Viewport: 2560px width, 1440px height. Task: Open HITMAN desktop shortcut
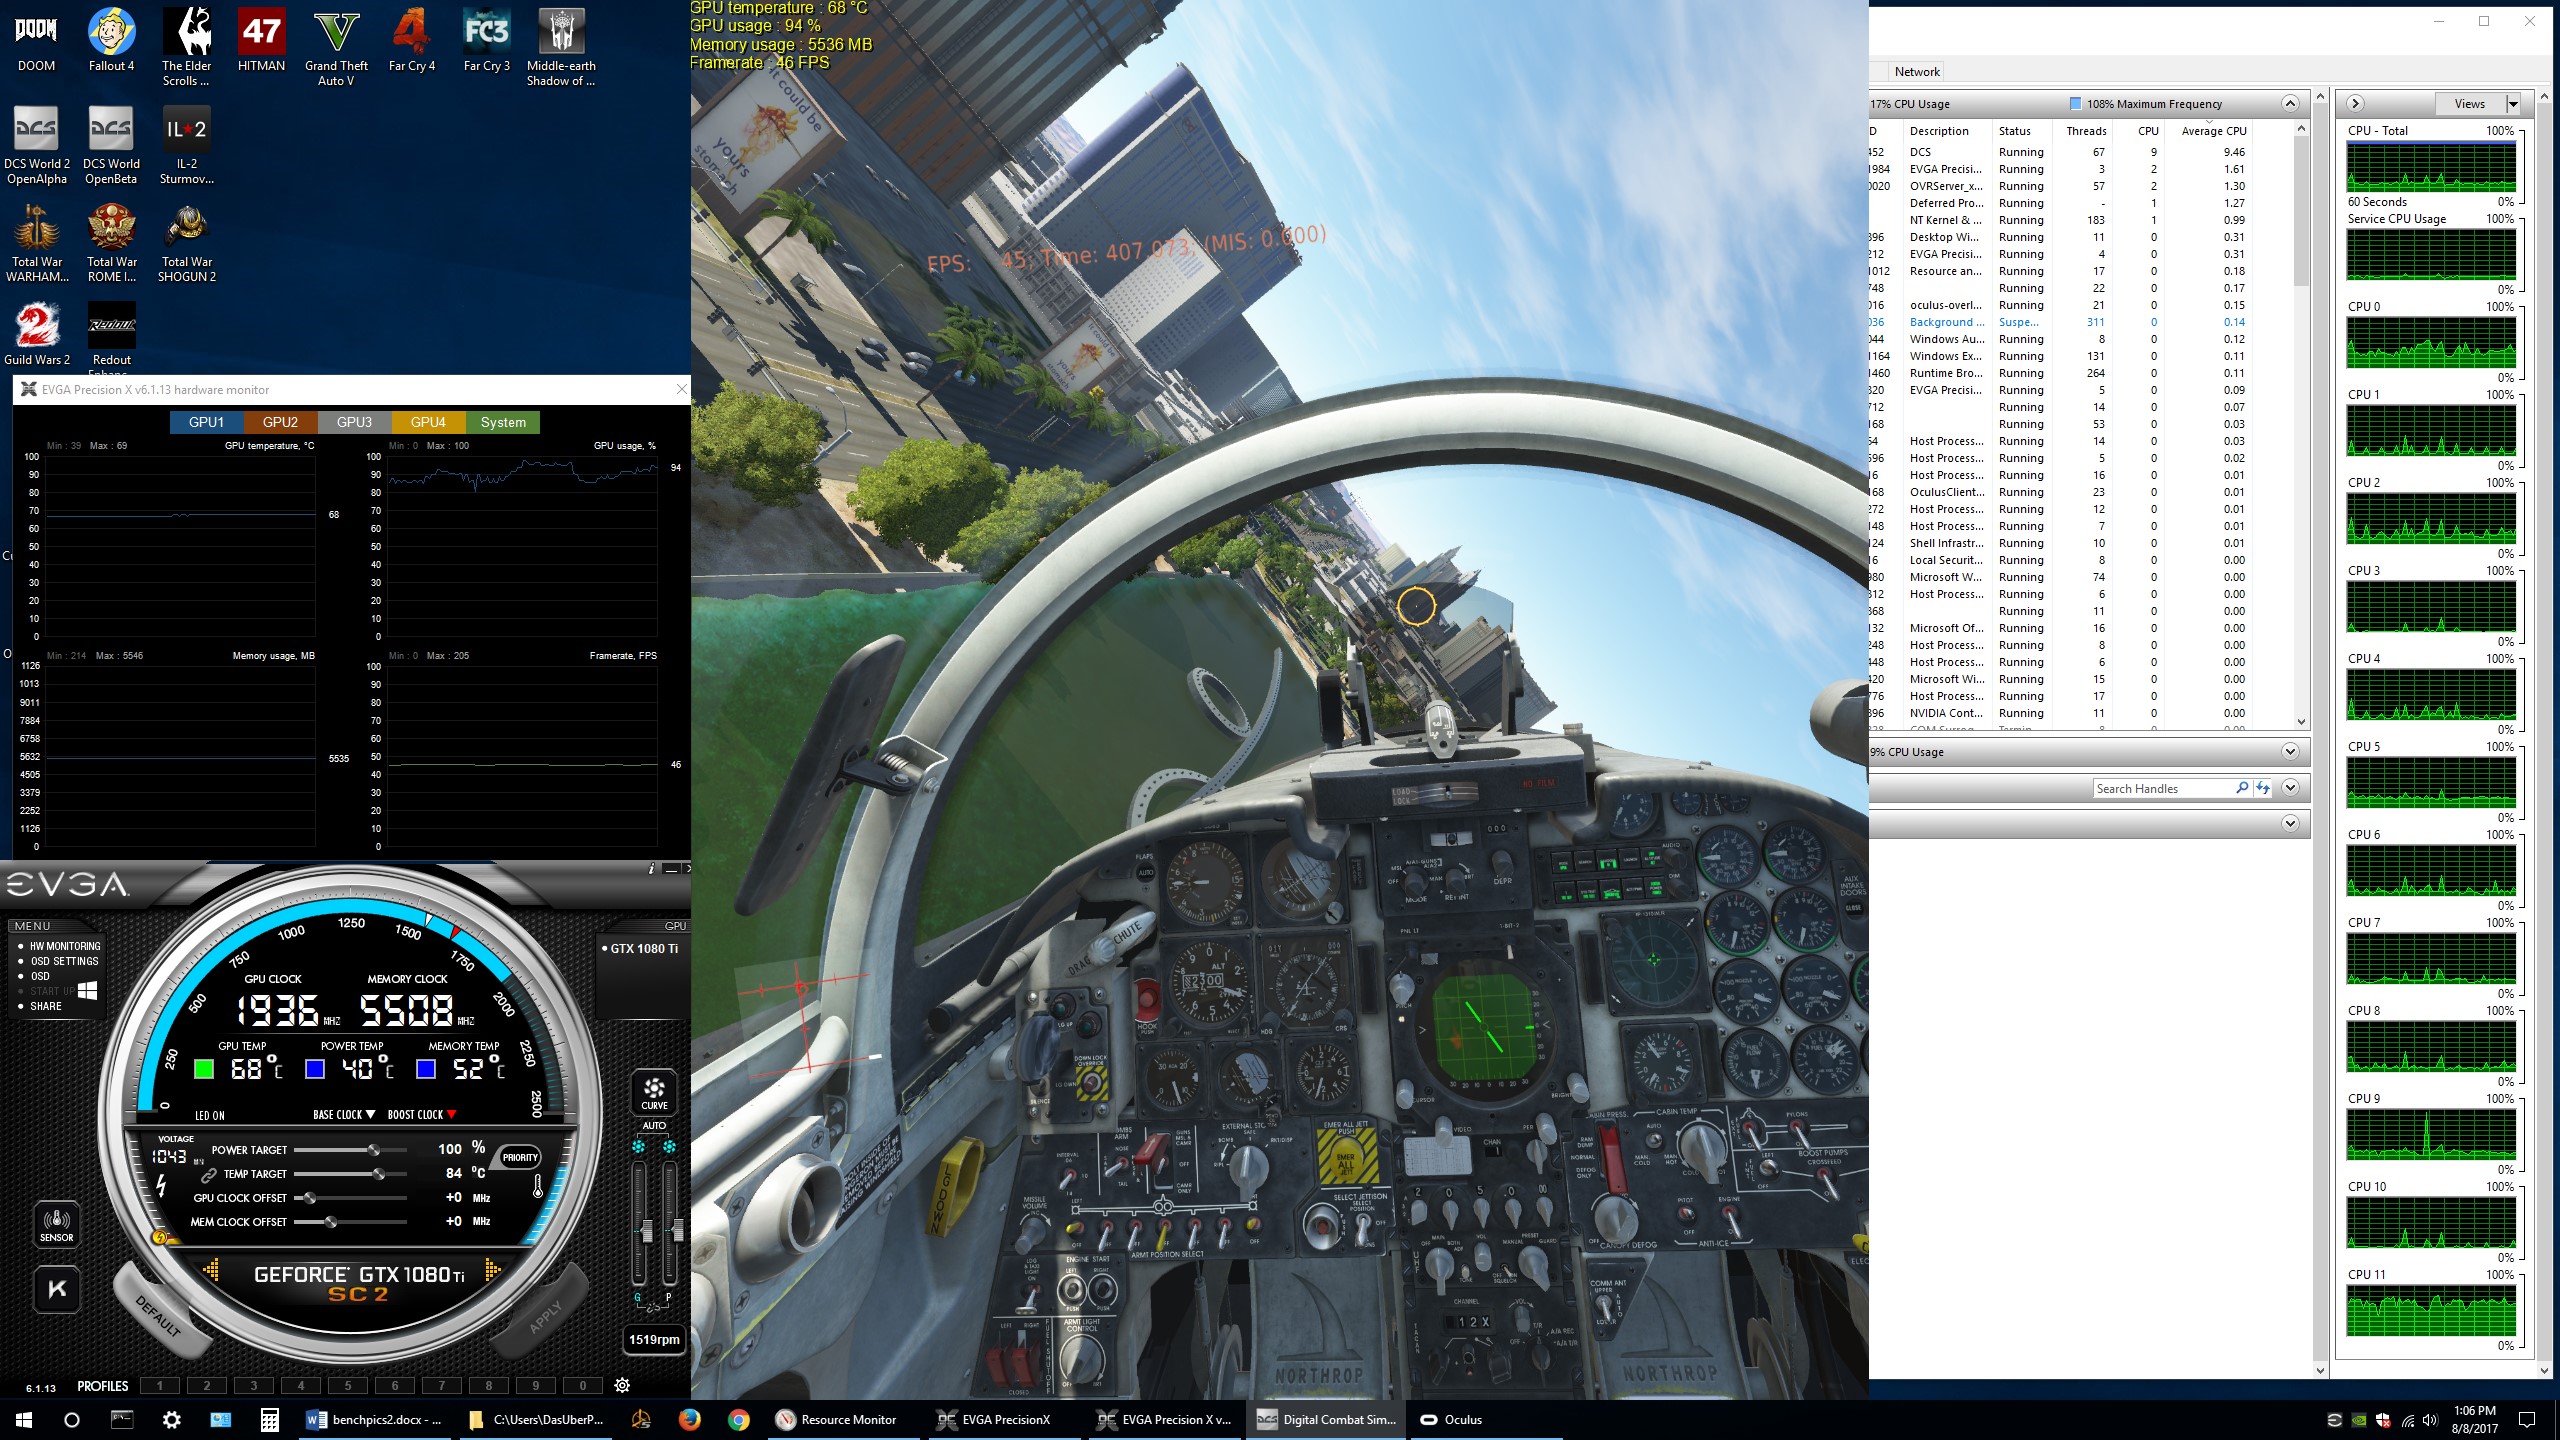[x=261, y=41]
